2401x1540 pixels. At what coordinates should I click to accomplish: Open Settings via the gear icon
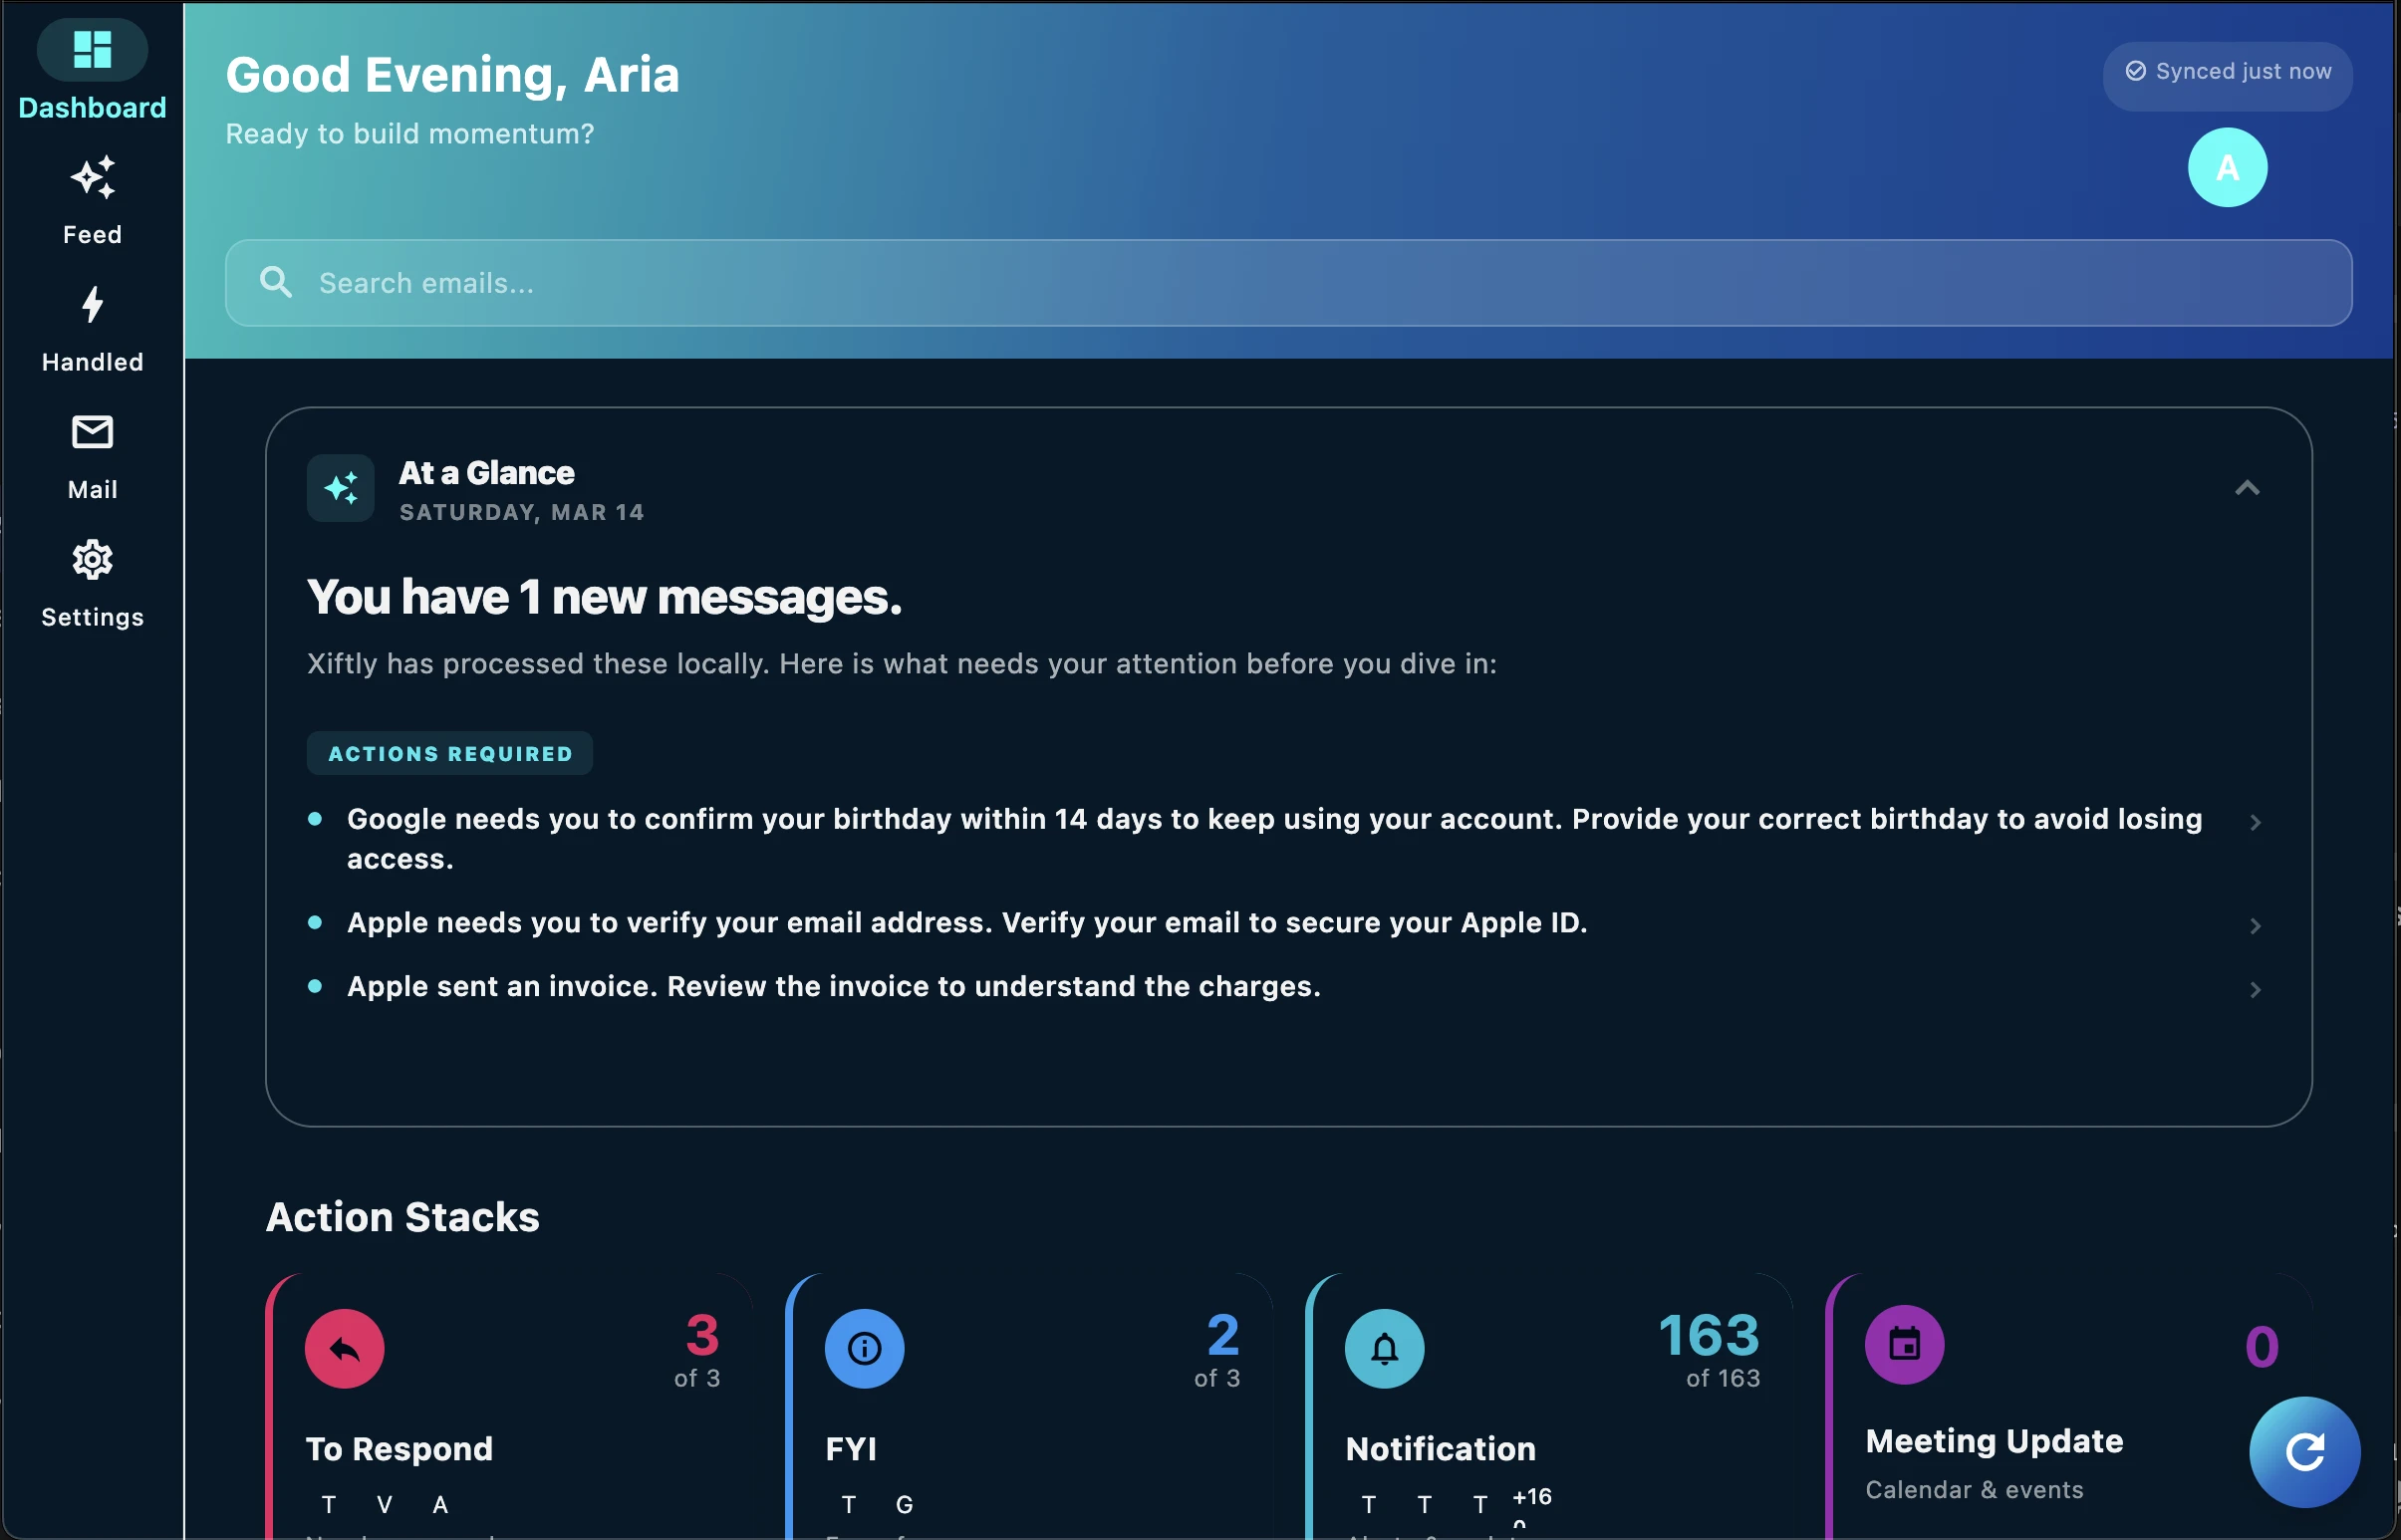(x=92, y=560)
